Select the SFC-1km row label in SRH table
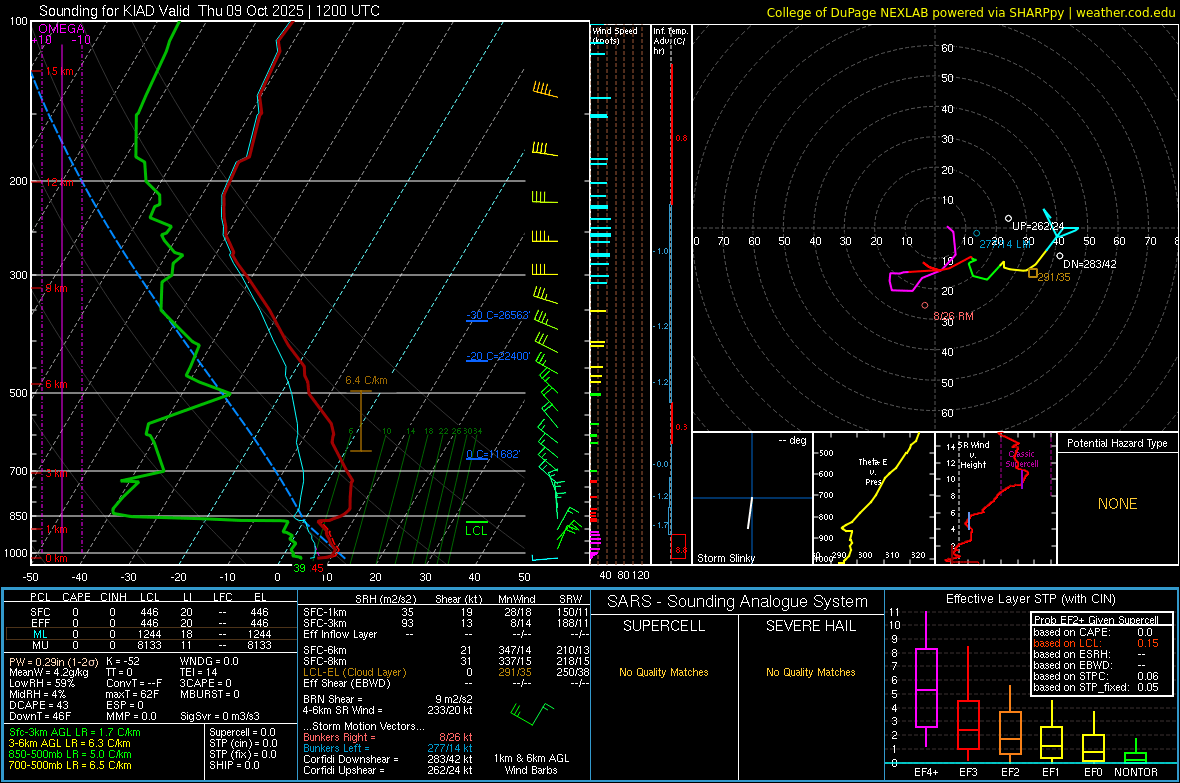The image size is (1180, 783). (325, 612)
